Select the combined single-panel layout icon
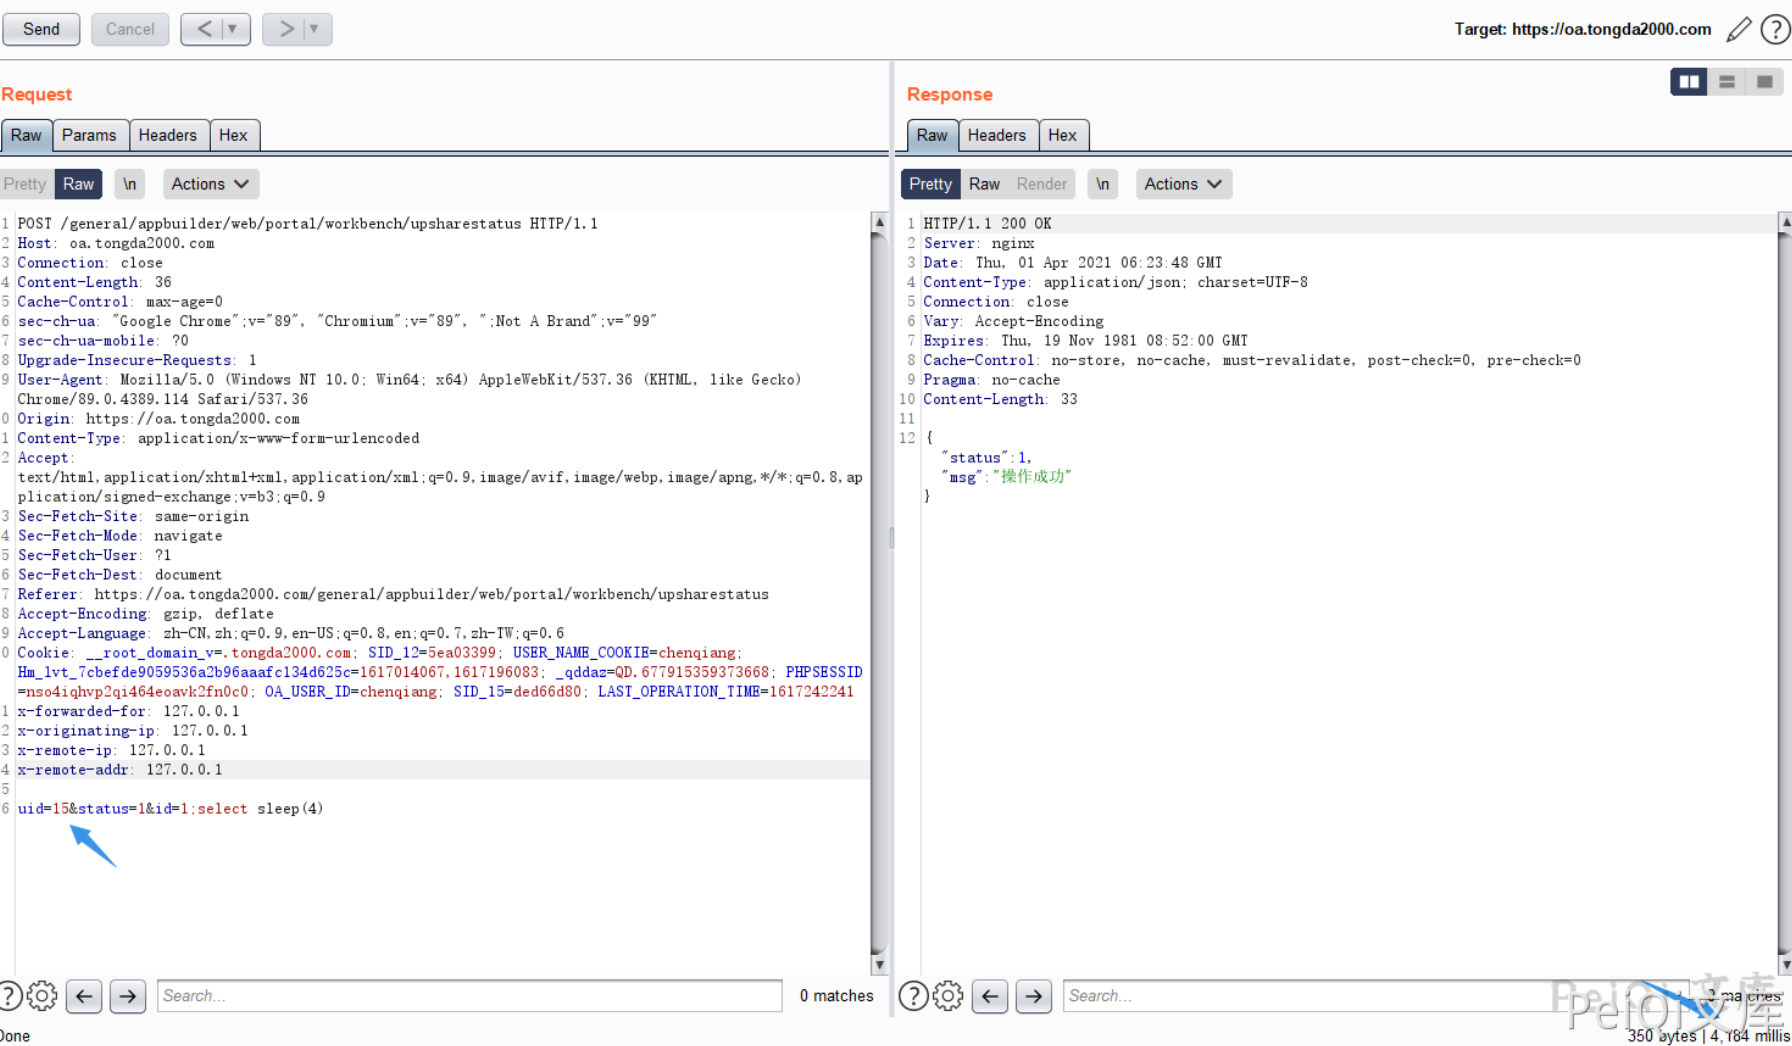 [1765, 82]
